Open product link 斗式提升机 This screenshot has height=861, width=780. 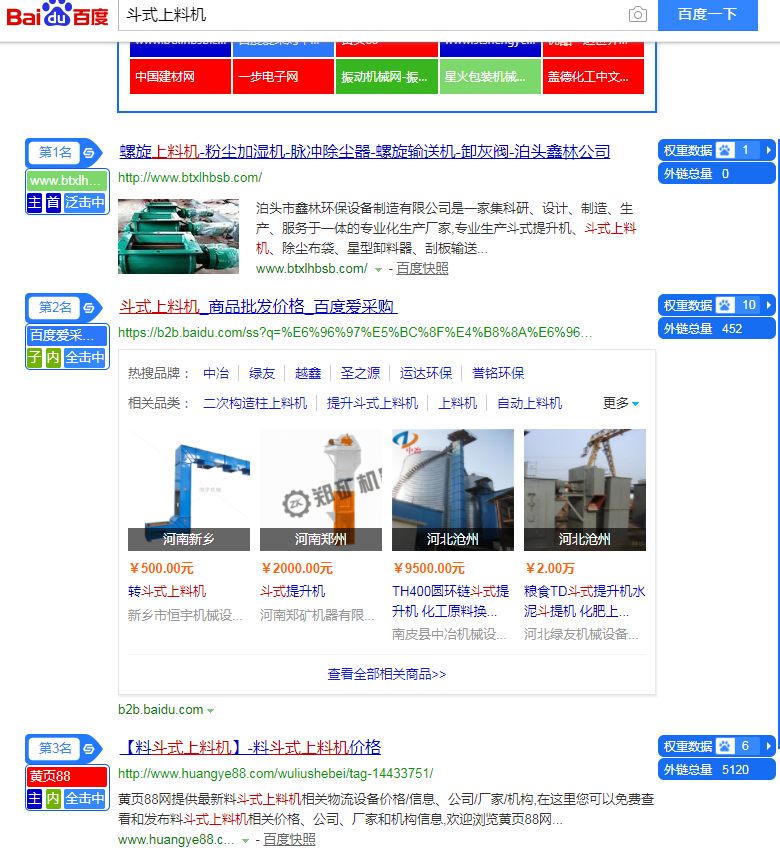pos(292,591)
